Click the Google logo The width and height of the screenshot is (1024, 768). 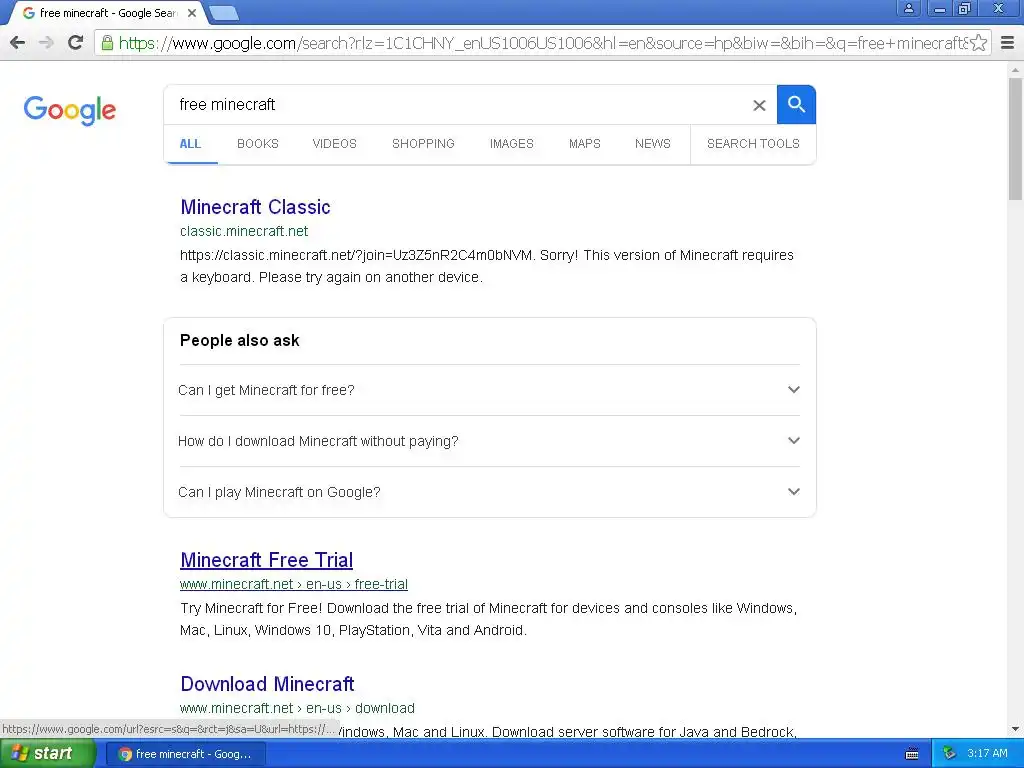tap(69, 110)
